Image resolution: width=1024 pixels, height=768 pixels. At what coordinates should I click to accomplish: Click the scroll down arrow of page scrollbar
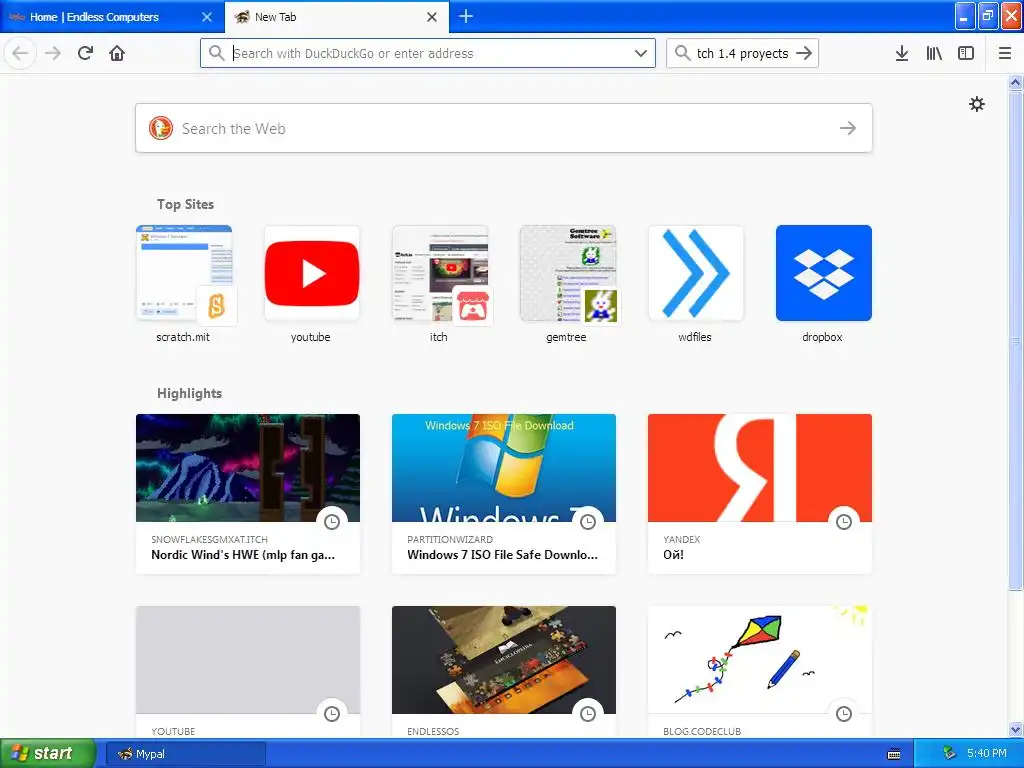click(1016, 729)
